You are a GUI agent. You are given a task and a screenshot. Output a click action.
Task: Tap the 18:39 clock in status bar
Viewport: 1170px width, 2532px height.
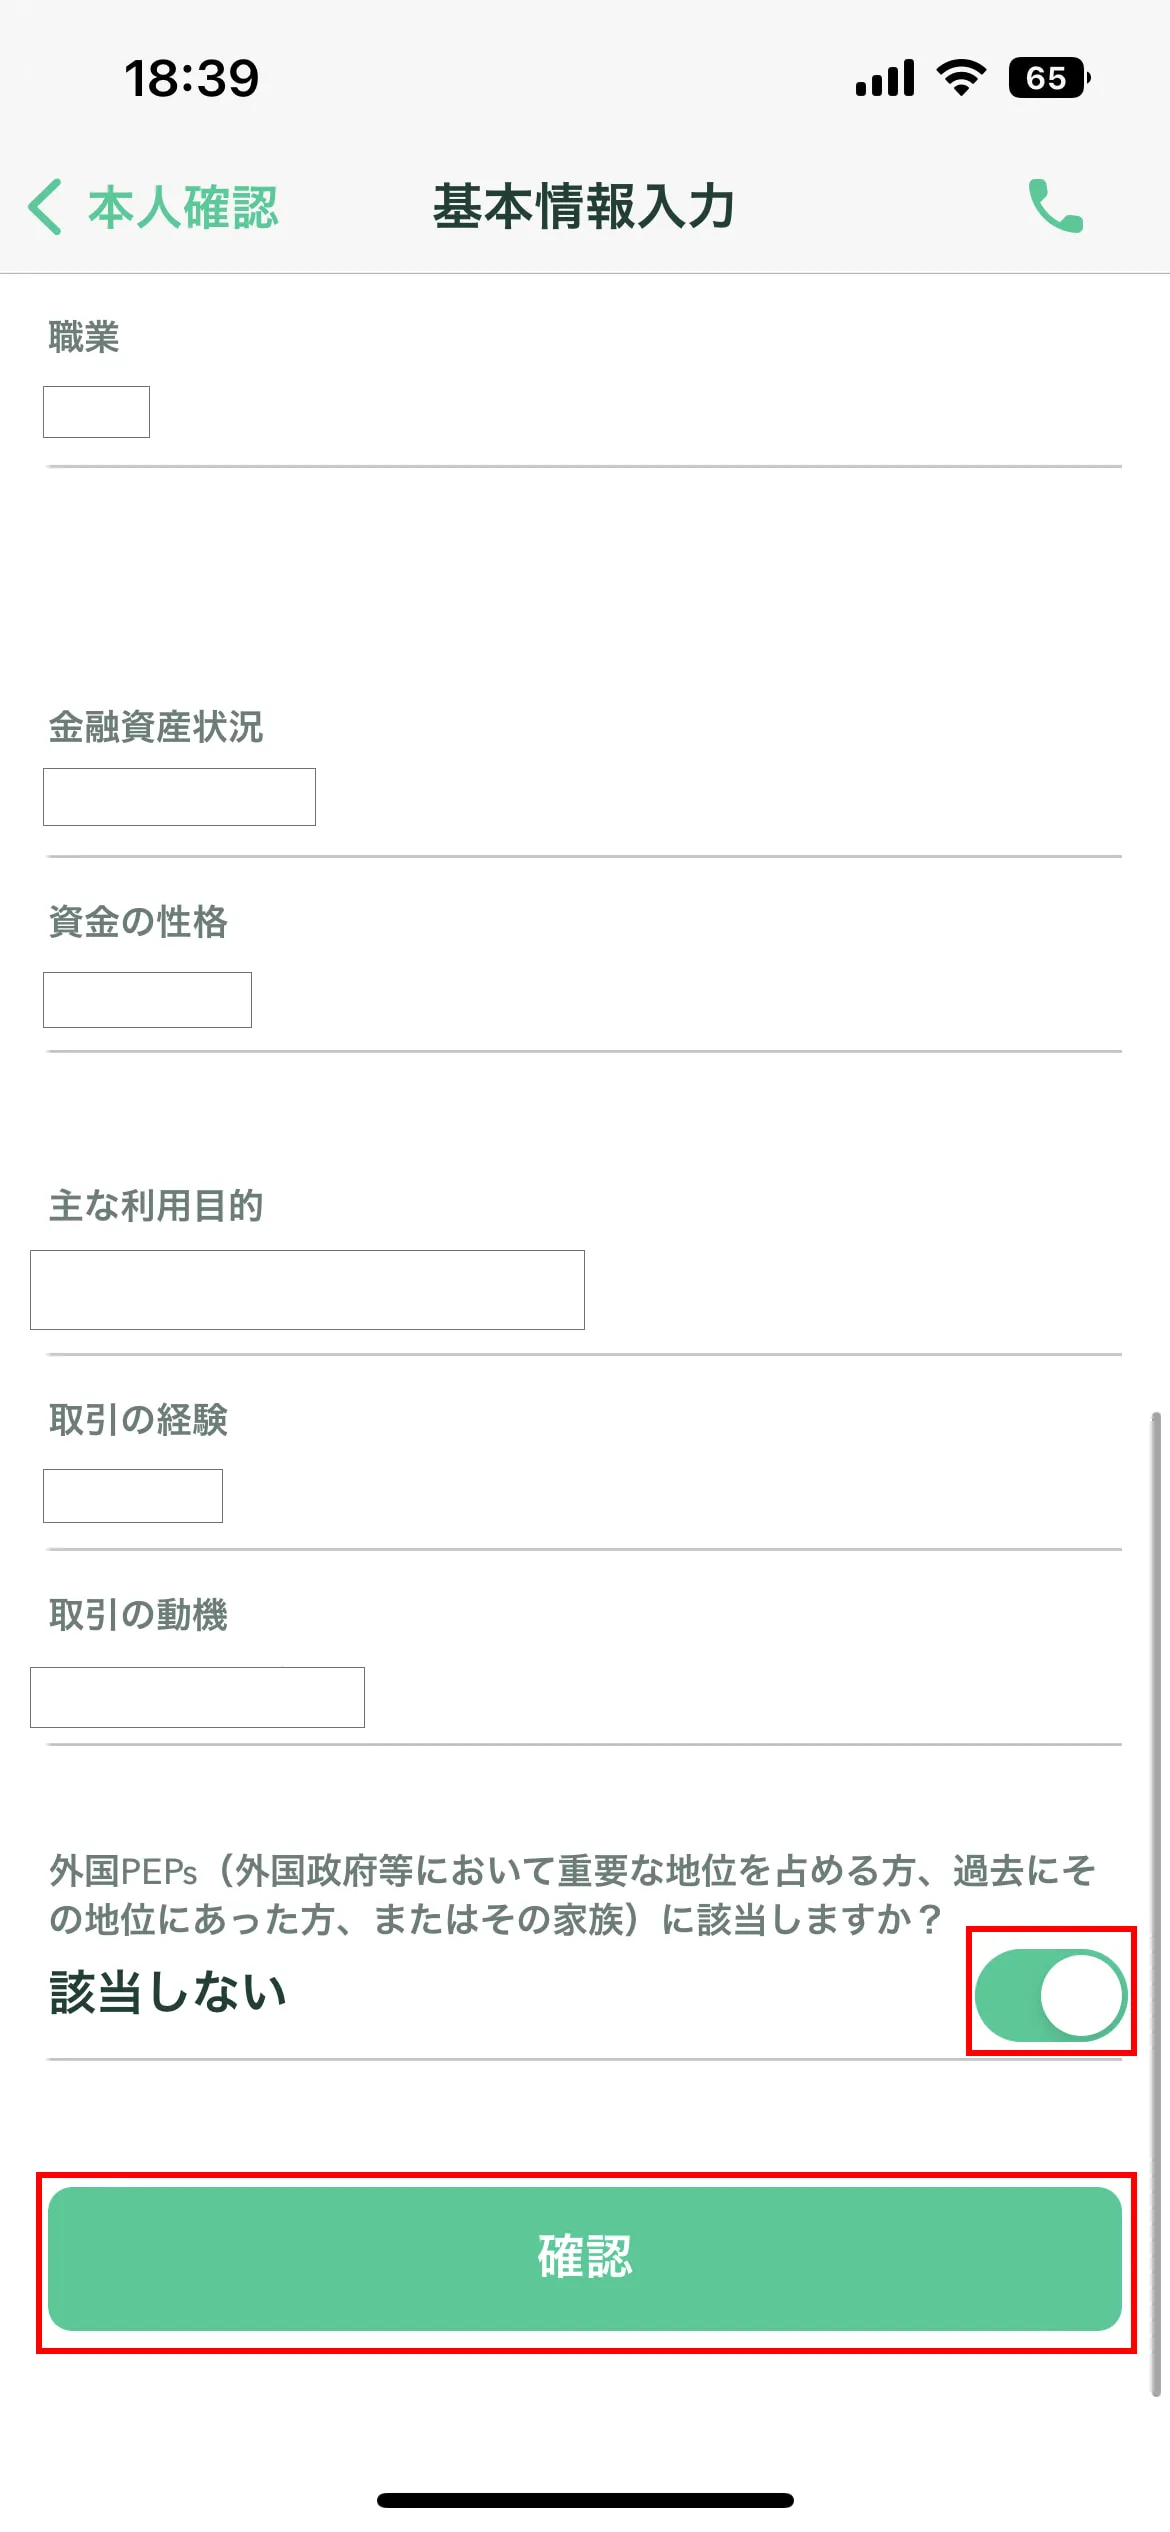tap(193, 78)
